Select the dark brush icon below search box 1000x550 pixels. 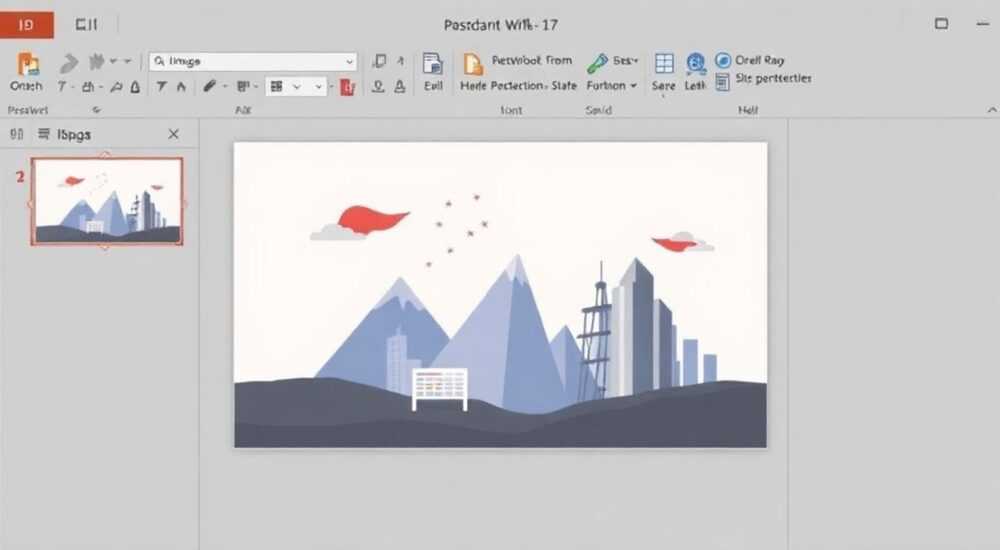[x=209, y=85]
